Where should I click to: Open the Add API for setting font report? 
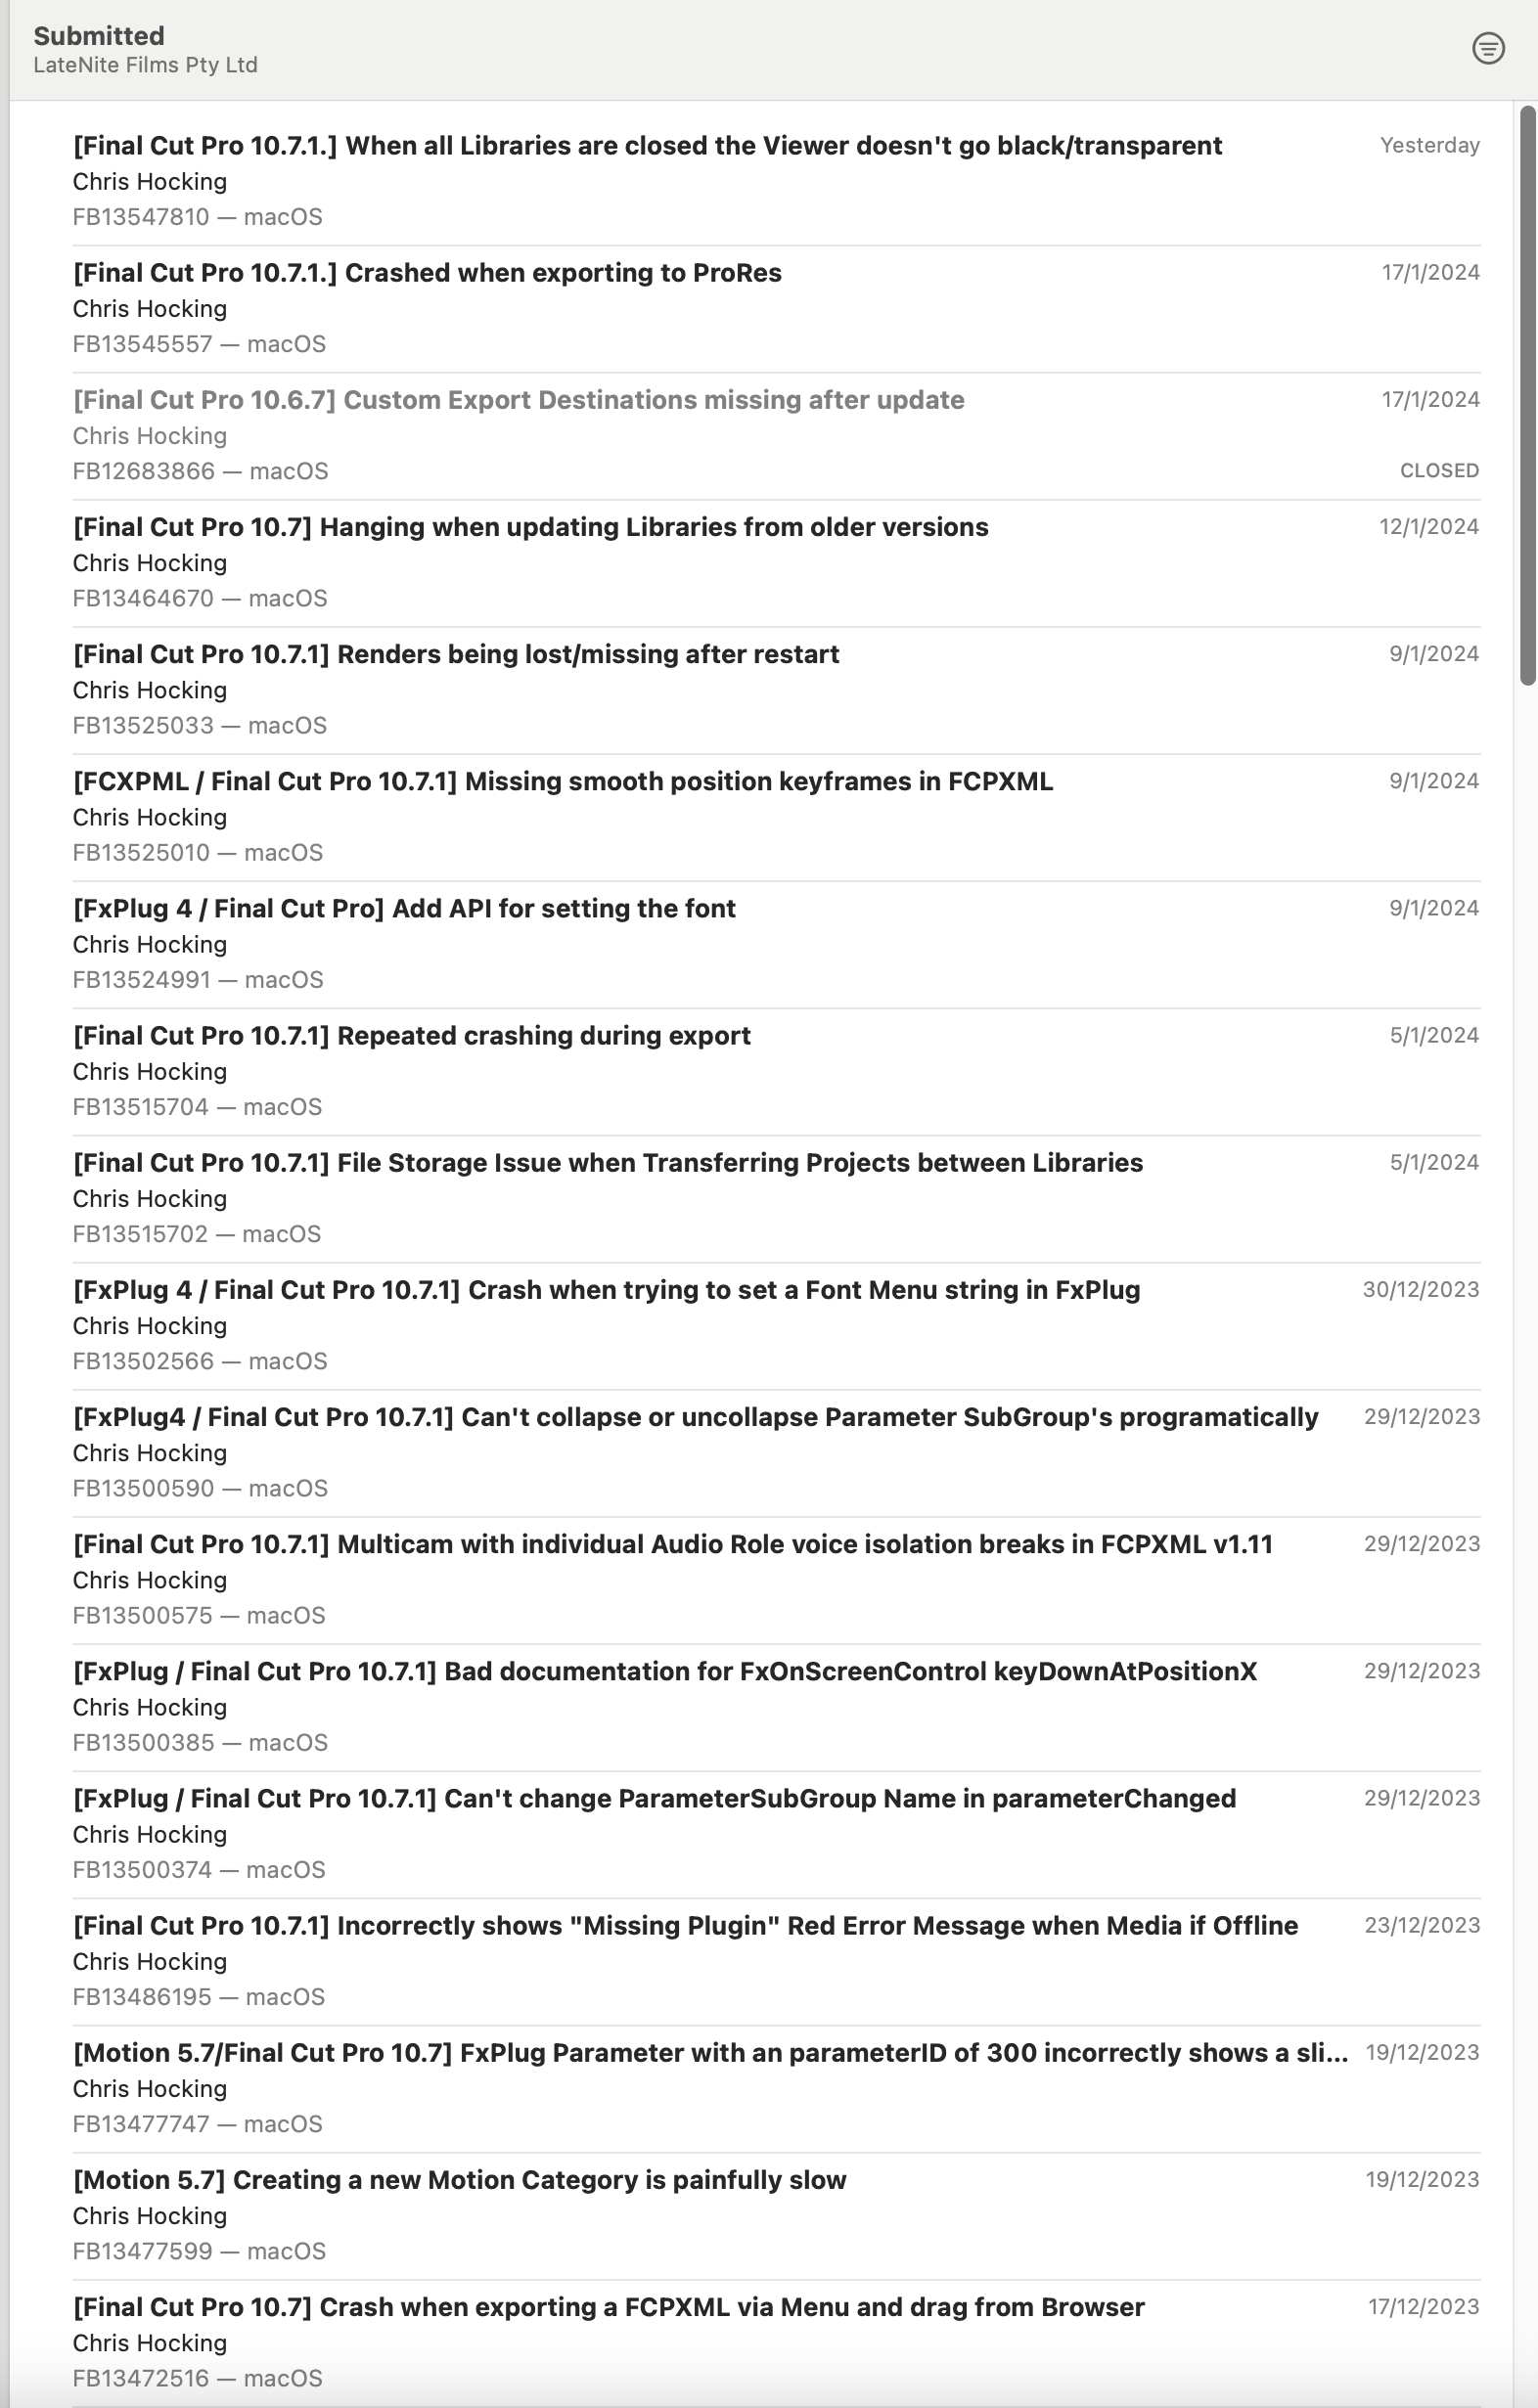click(404, 908)
